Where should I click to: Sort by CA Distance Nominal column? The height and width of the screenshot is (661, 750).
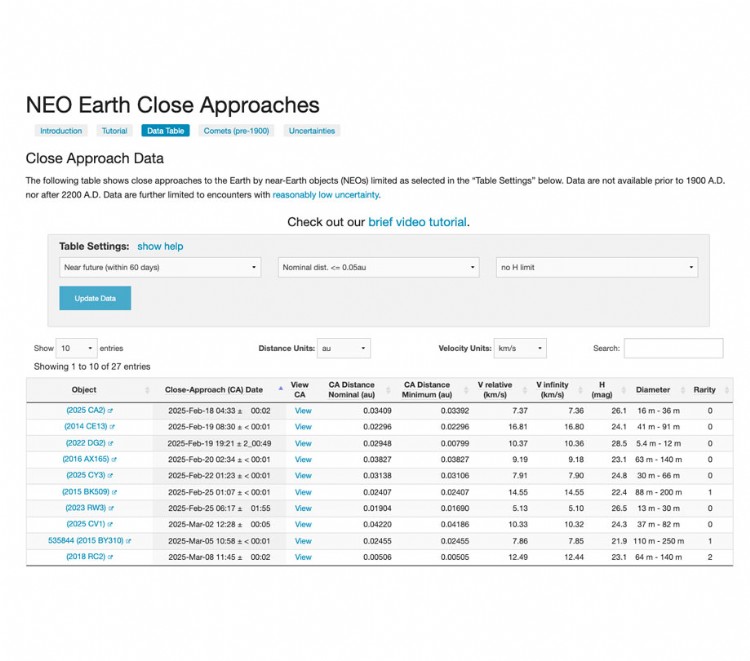(x=355, y=390)
